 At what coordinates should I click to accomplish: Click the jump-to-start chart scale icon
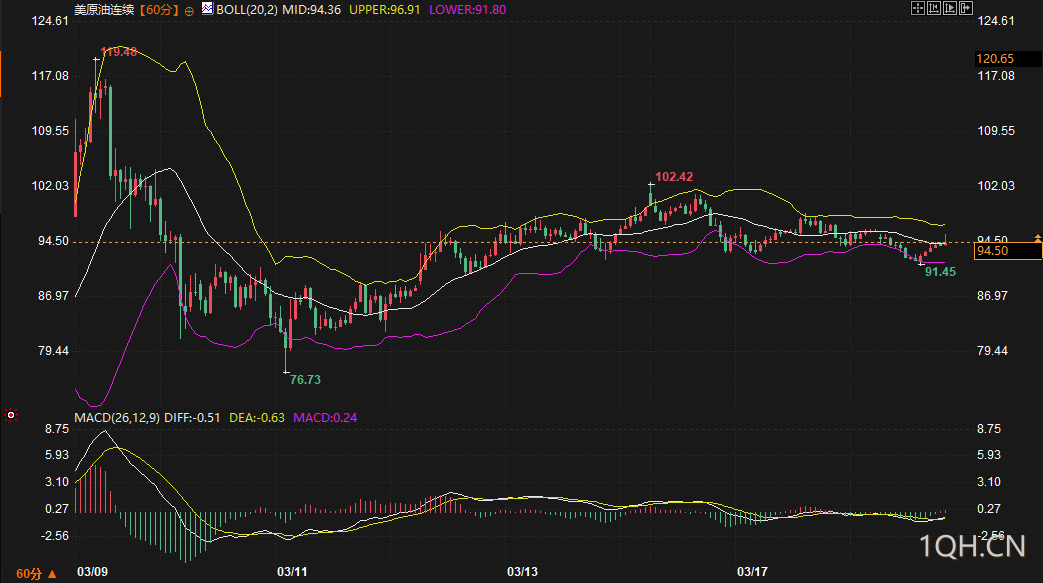point(935,8)
